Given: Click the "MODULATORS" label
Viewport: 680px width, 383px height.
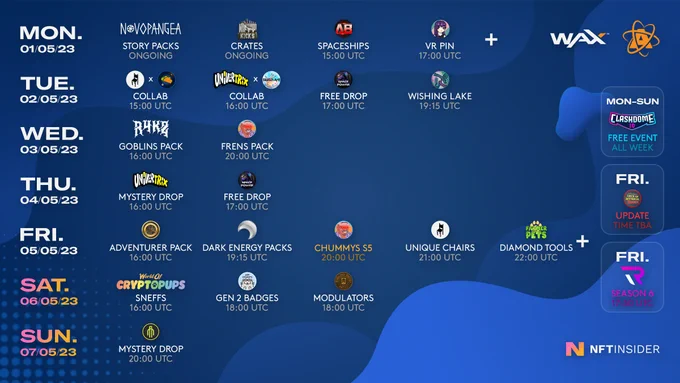Looking at the screenshot, I should pos(343,298).
